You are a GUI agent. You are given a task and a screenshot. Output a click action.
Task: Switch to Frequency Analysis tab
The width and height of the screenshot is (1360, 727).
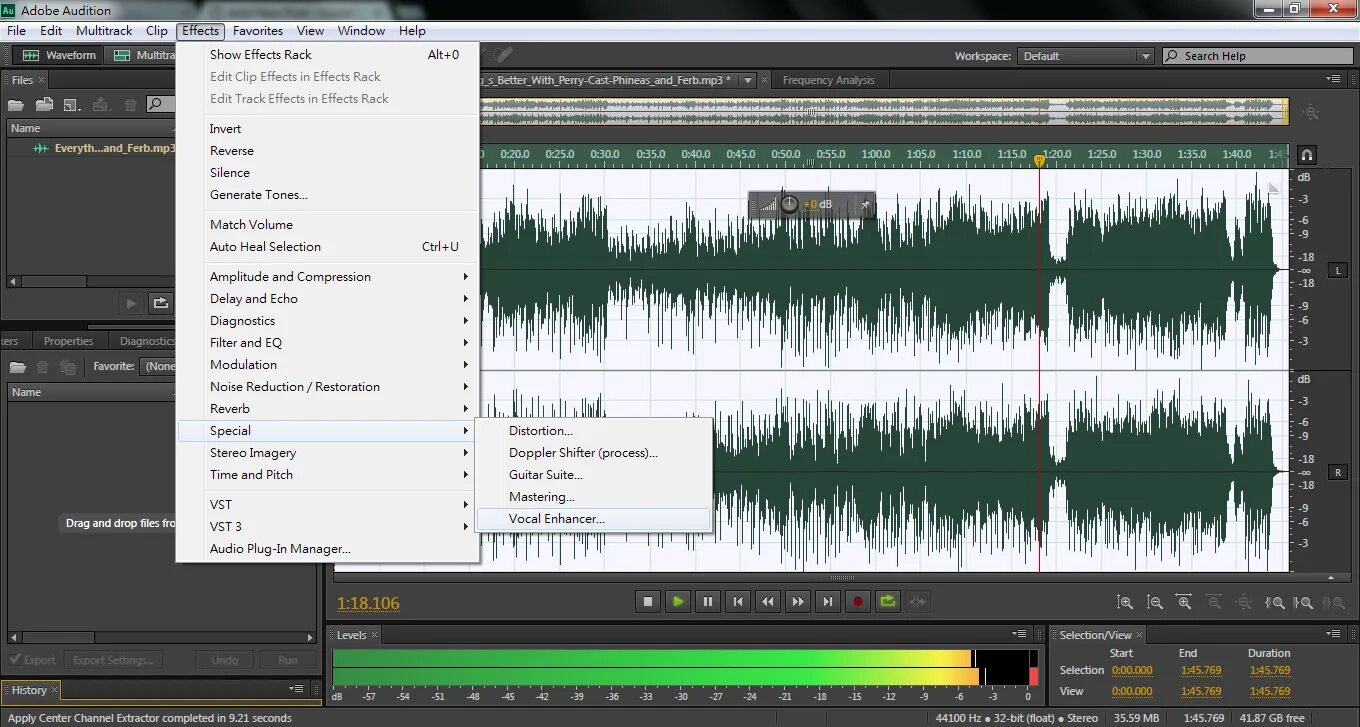coord(828,80)
